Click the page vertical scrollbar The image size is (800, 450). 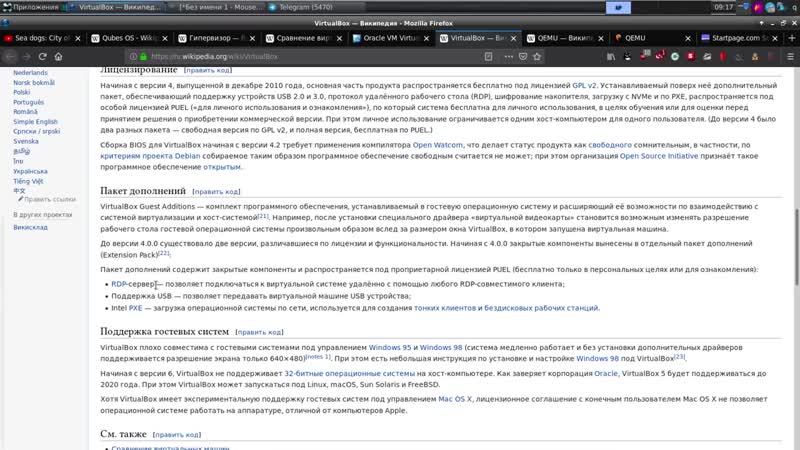click(x=796, y=247)
